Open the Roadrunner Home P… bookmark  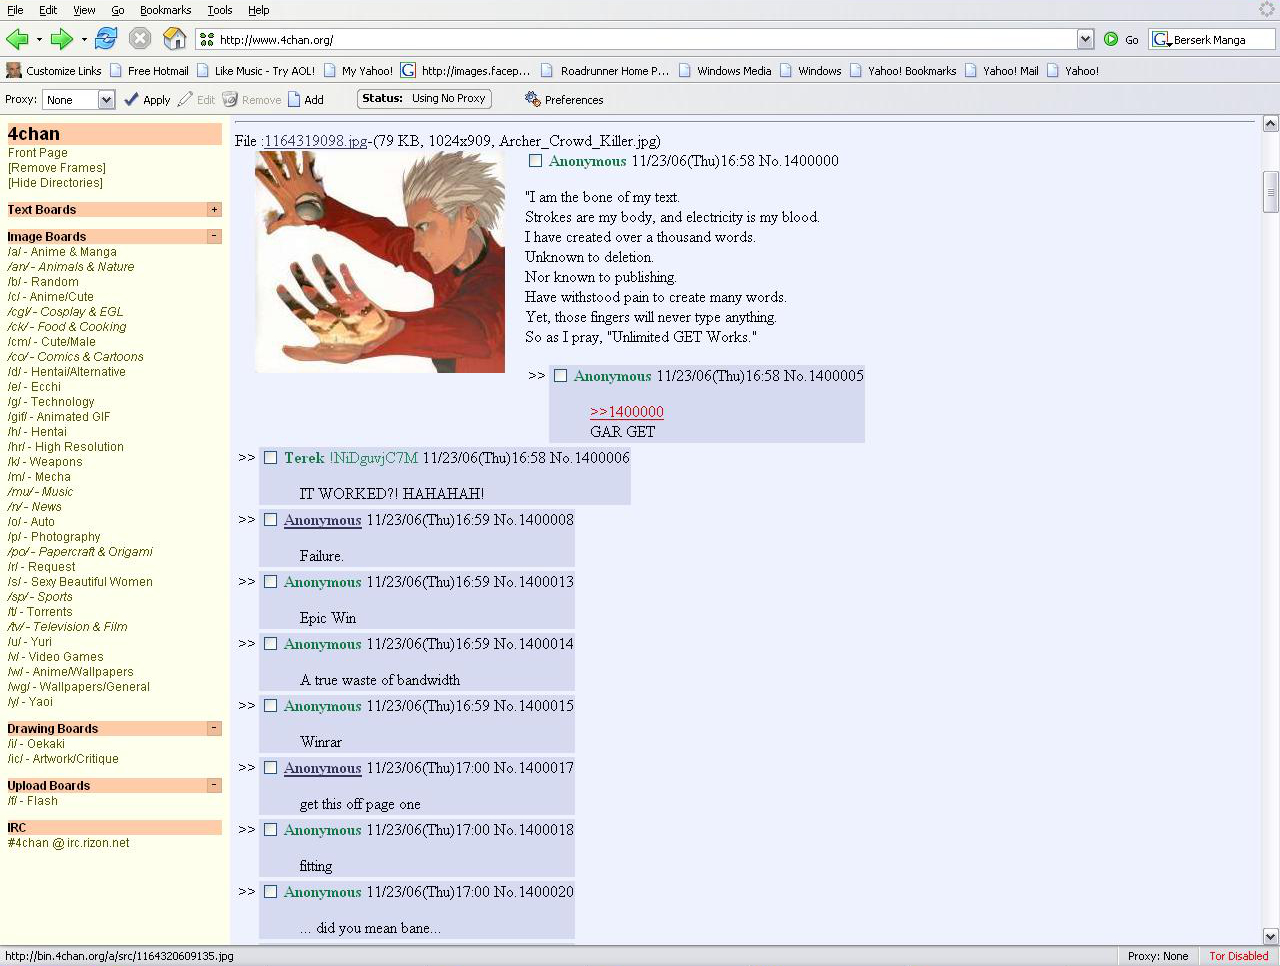click(605, 71)
